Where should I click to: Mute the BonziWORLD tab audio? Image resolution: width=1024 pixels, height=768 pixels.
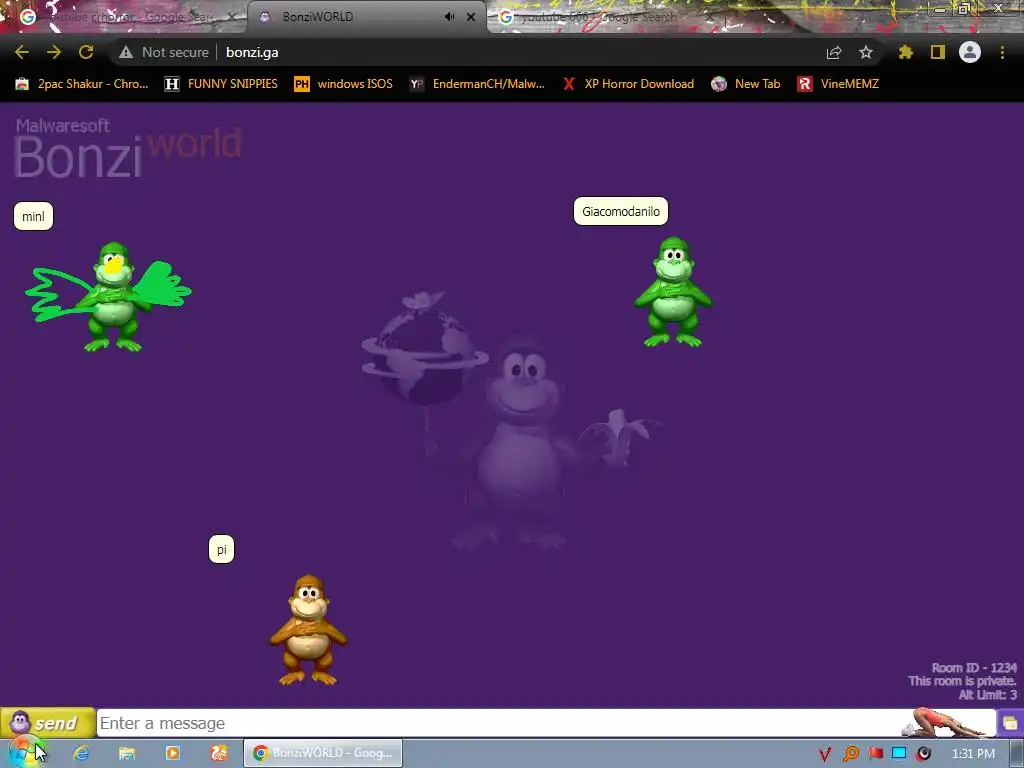[449, 17]
